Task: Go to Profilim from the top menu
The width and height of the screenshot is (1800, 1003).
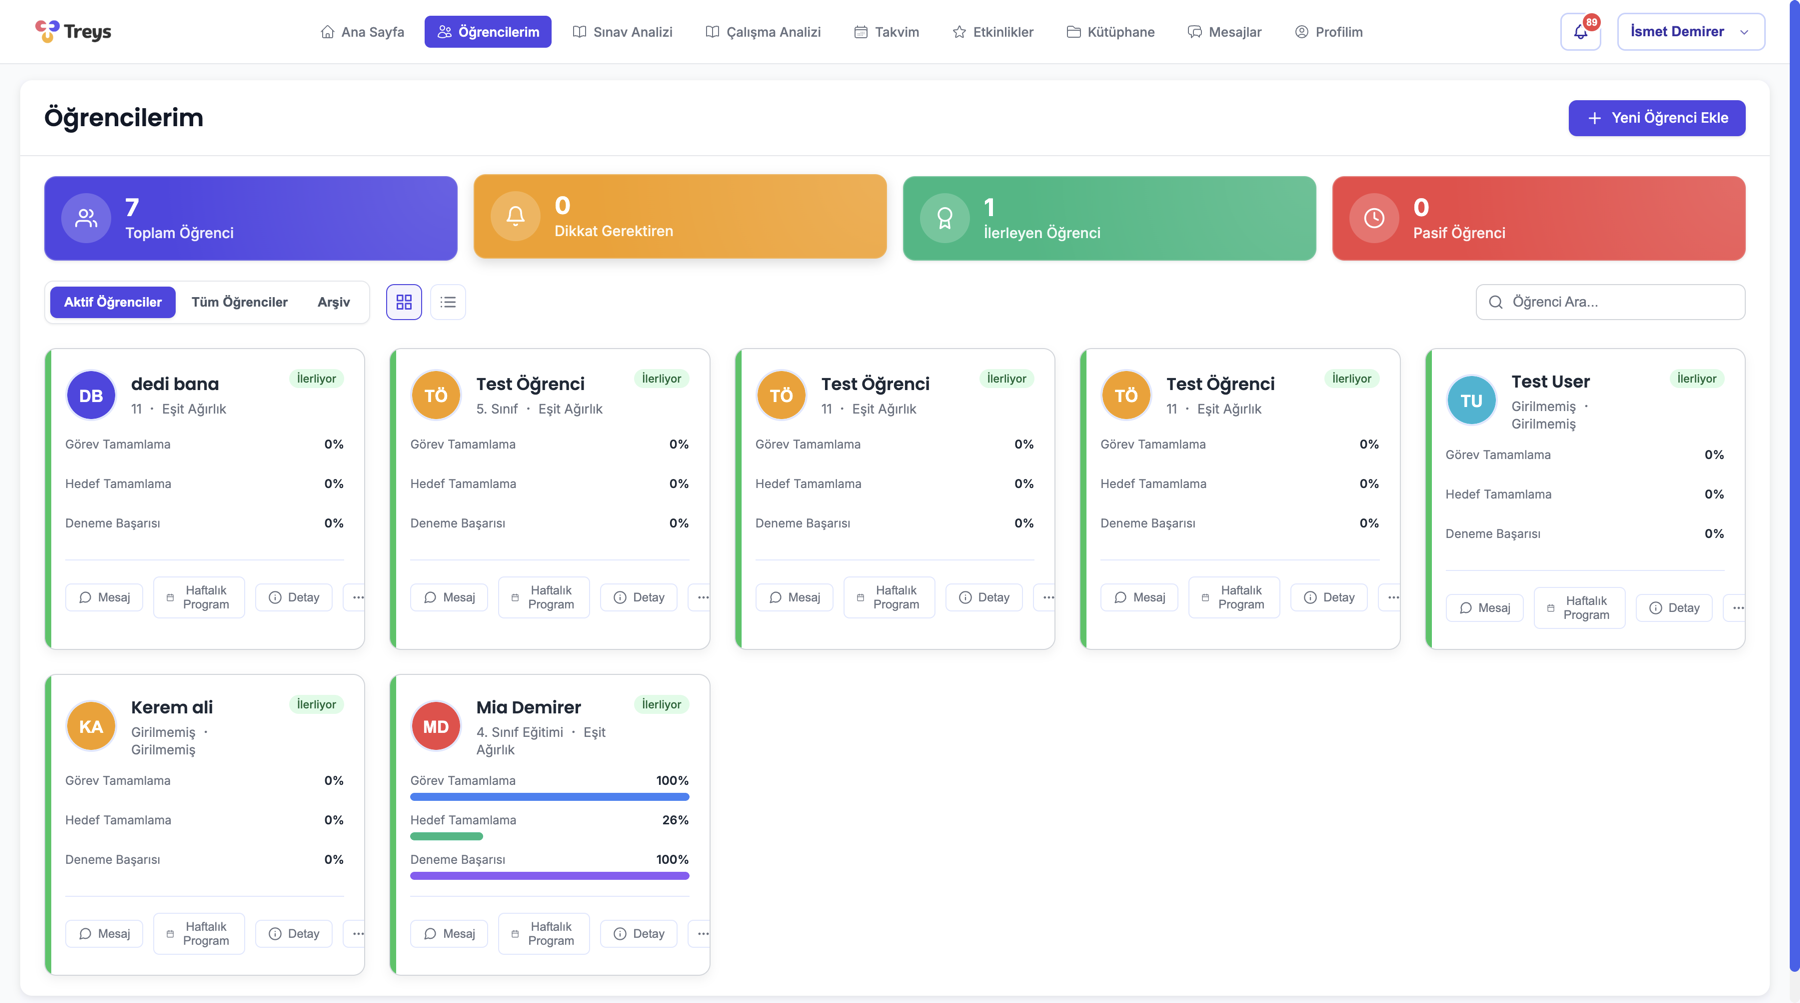Action: tap(1329, 31)
